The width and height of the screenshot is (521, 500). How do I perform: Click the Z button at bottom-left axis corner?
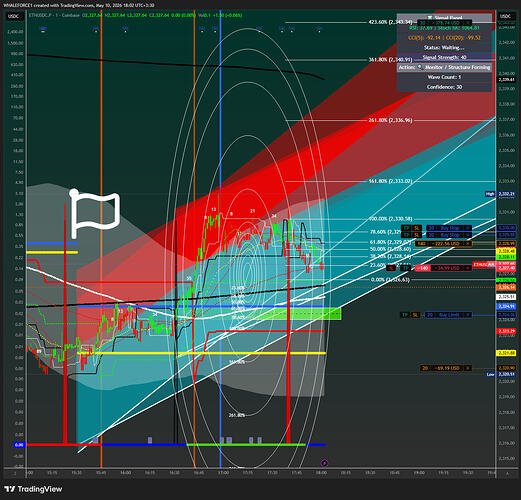(x=15, y=473)
